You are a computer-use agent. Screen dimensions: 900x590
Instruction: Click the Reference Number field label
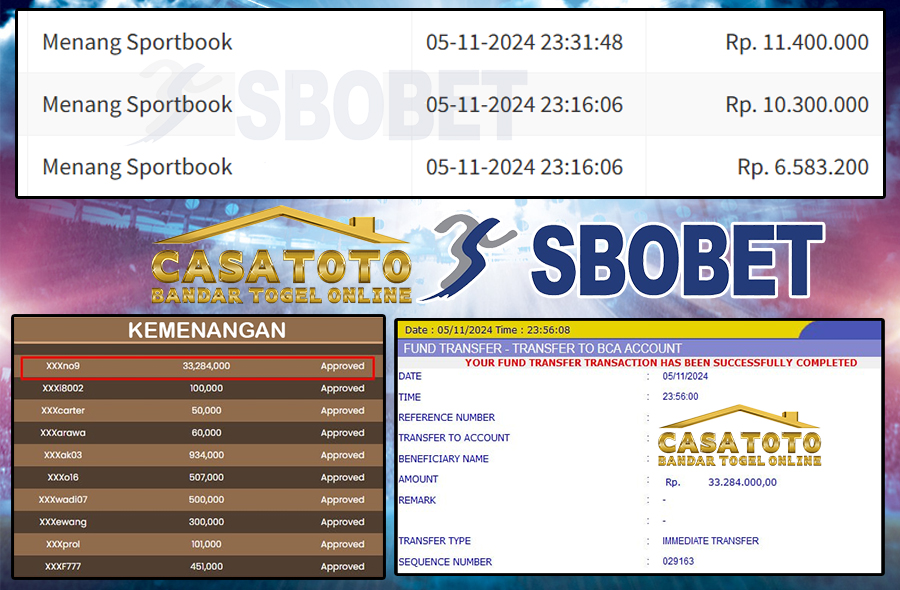pos(446,417)
